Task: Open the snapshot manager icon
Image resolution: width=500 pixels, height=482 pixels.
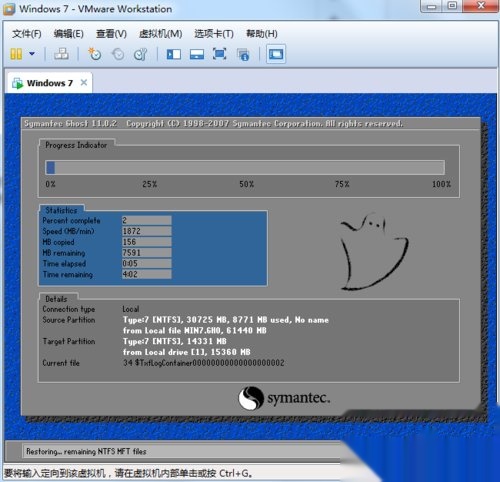Action: click(140, 54)
